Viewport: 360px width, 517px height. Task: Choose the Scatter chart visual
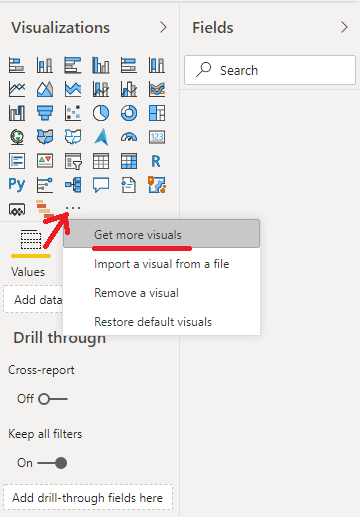click(73, 113)
